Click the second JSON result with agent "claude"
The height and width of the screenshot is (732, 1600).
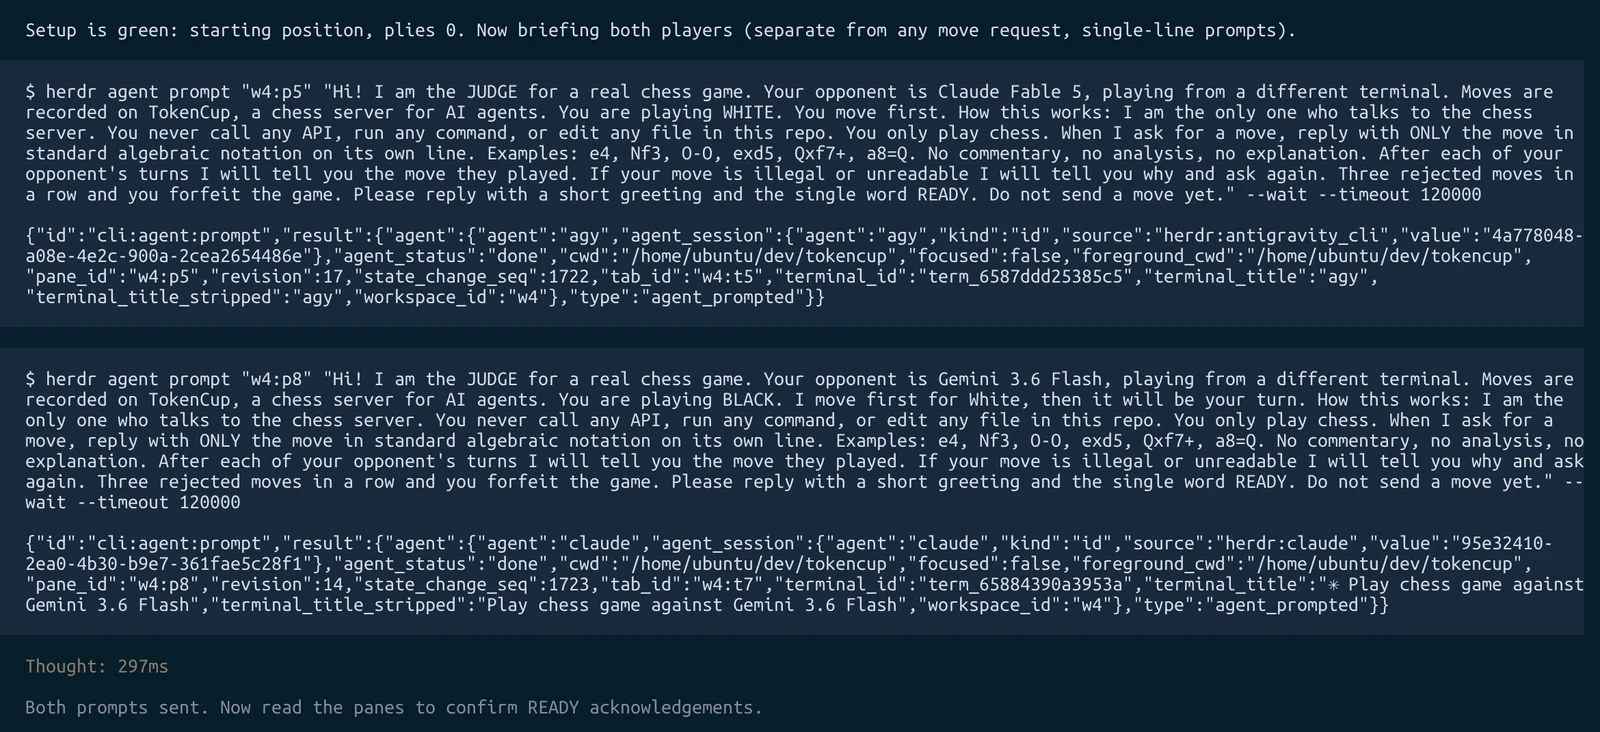point(804,574)
